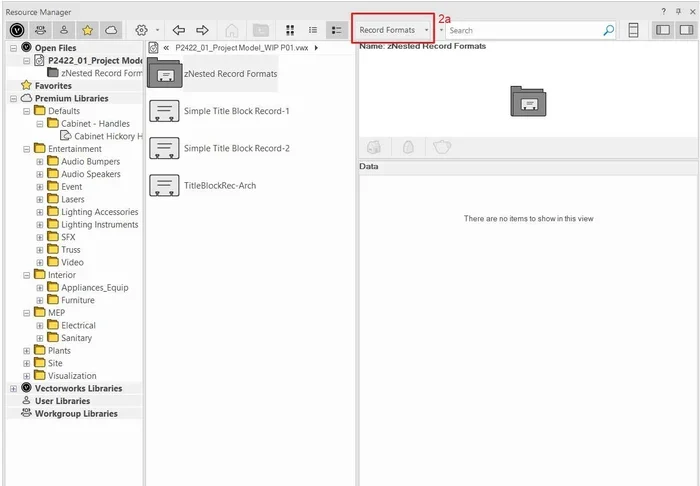700x486 pixels.
Task: Click the search magnifier icon
Action: click(608, 31)
